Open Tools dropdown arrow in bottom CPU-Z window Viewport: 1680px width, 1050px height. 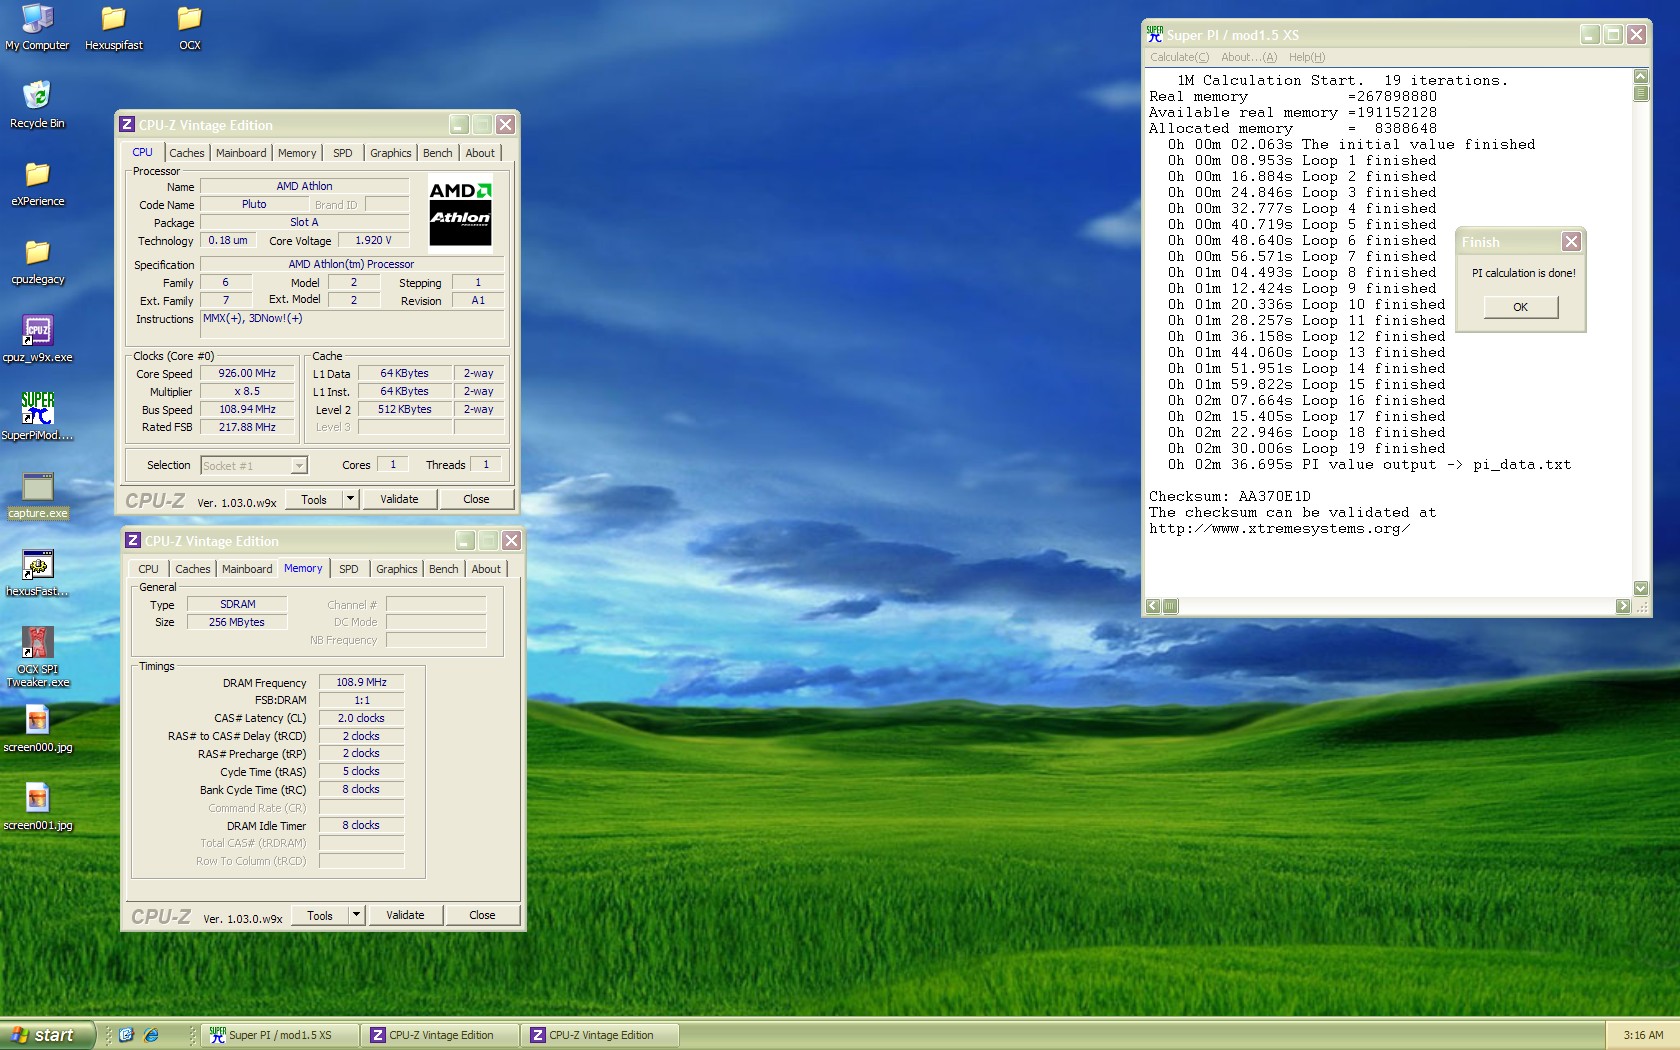click(x=356, y=914)
